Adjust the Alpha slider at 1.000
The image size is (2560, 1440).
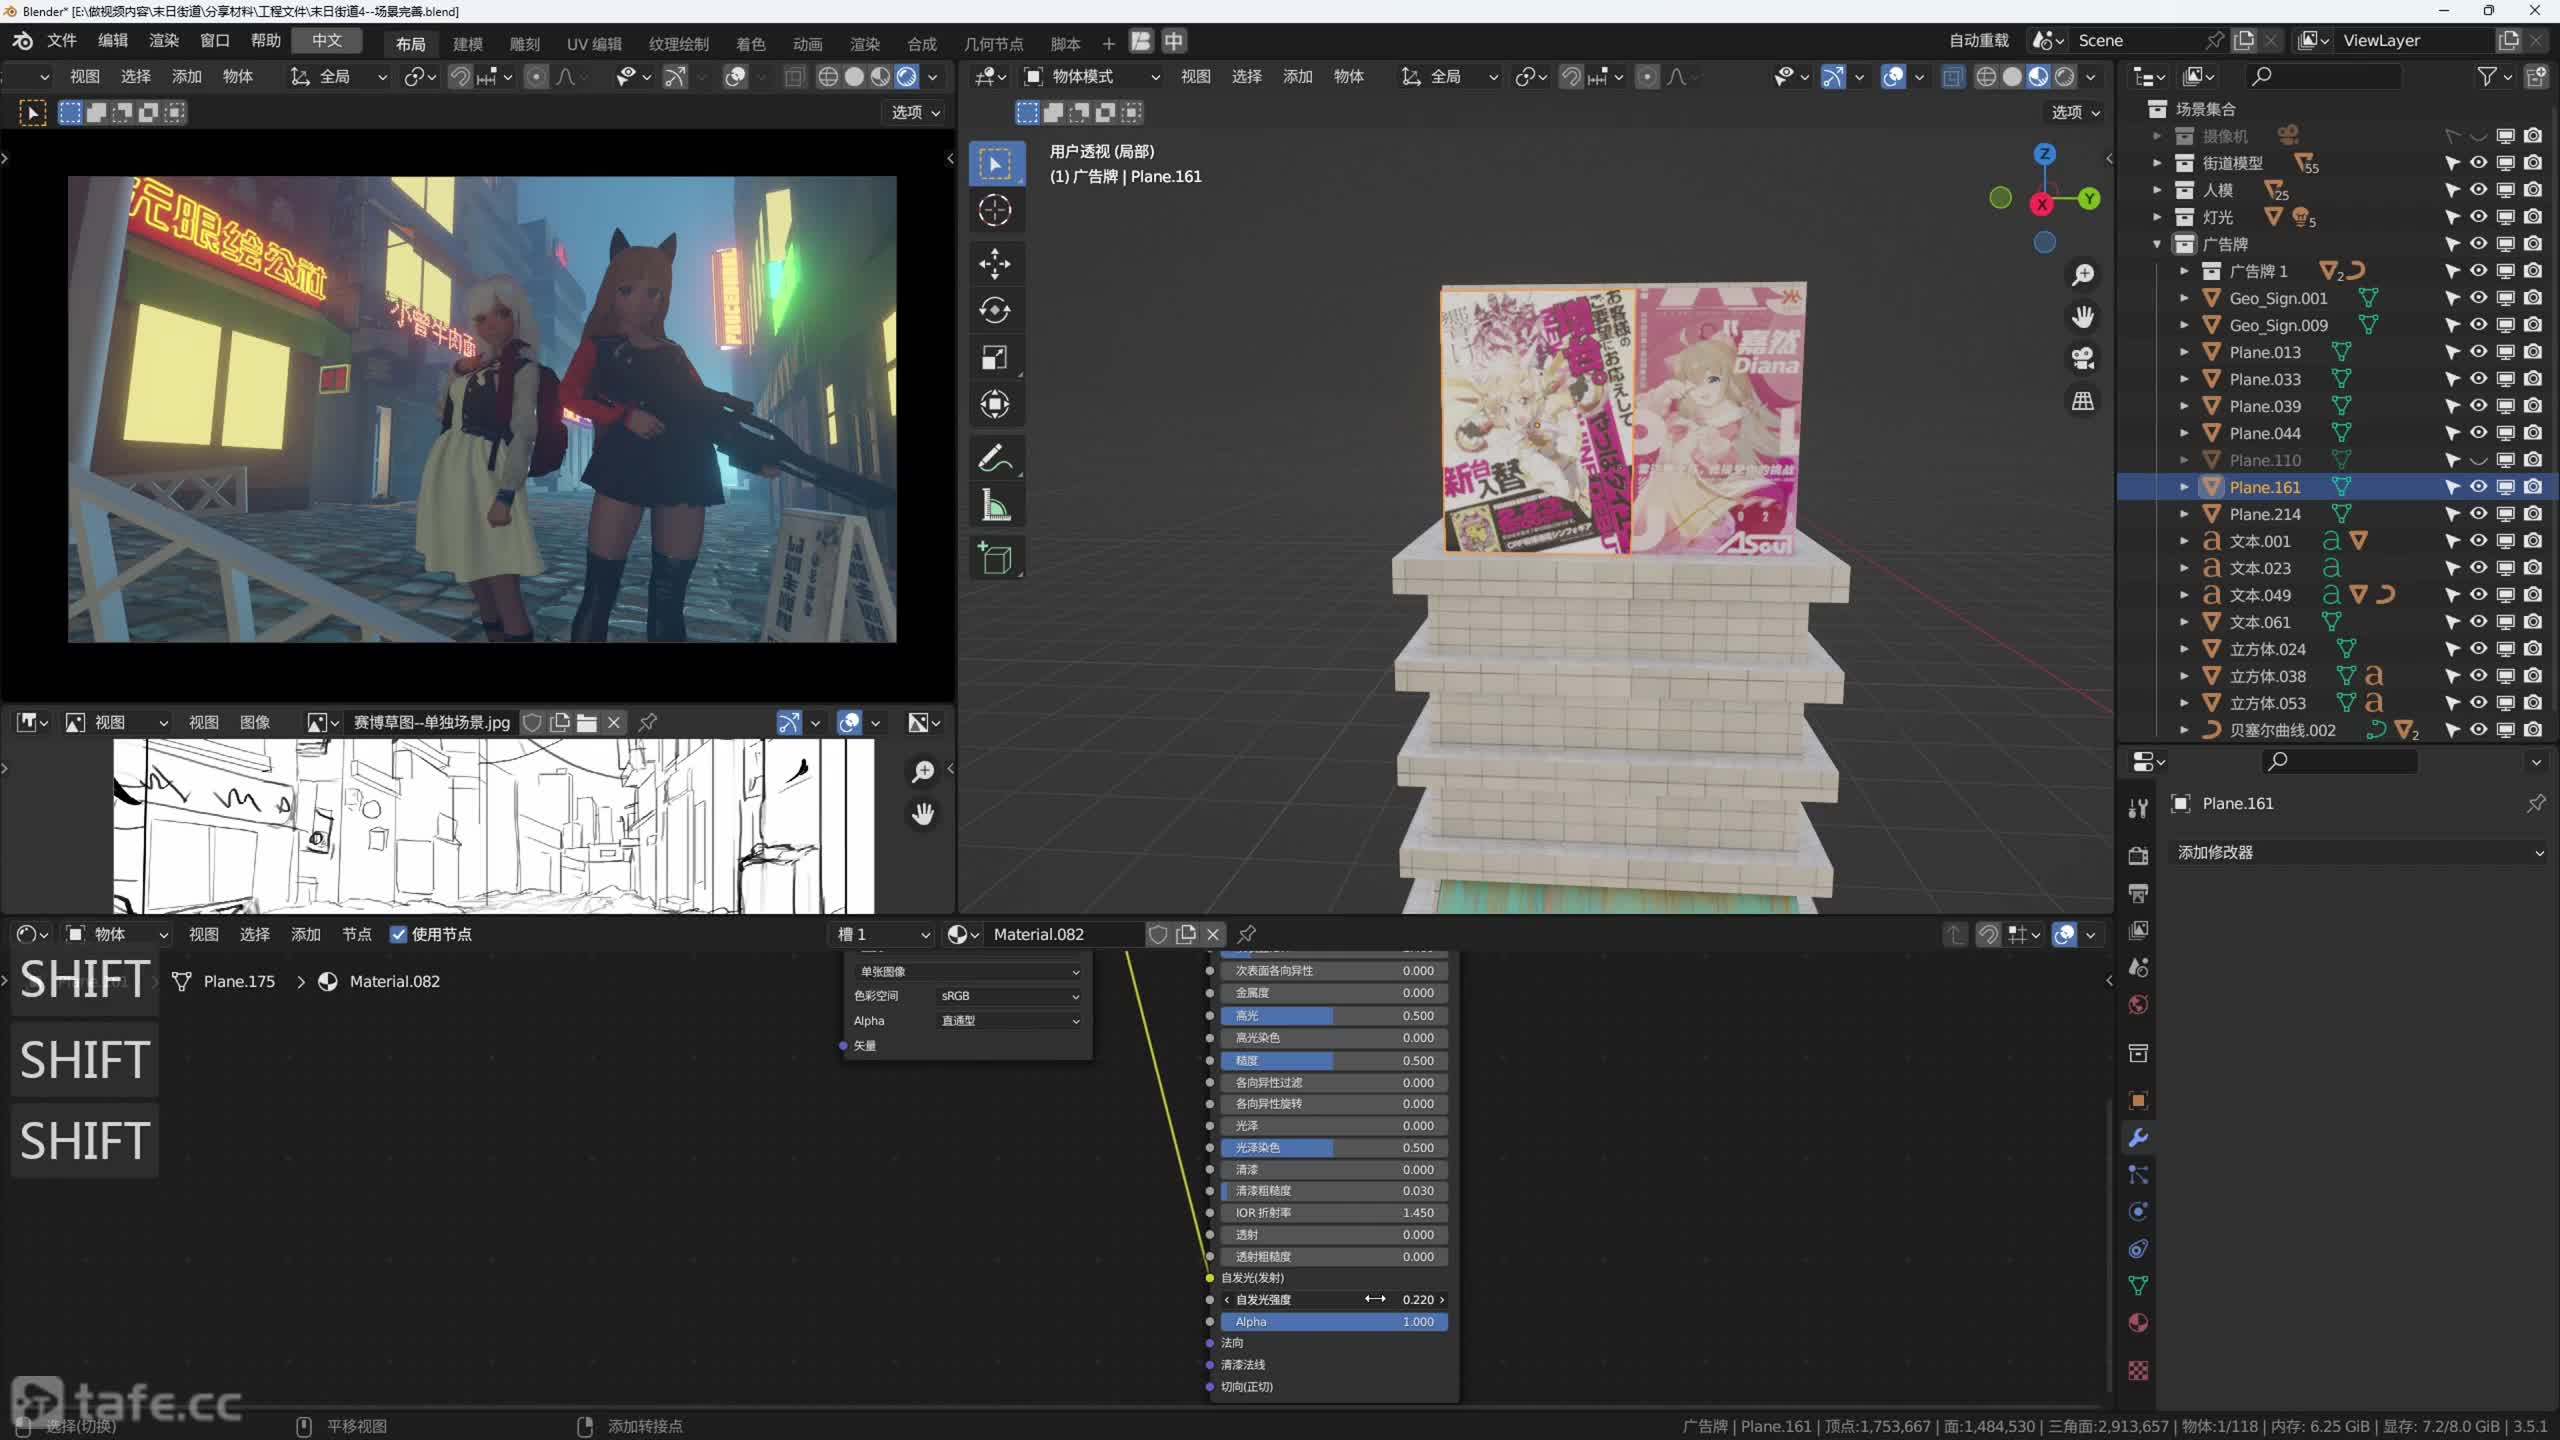pyautogui.click(x=1334, y=1322)
